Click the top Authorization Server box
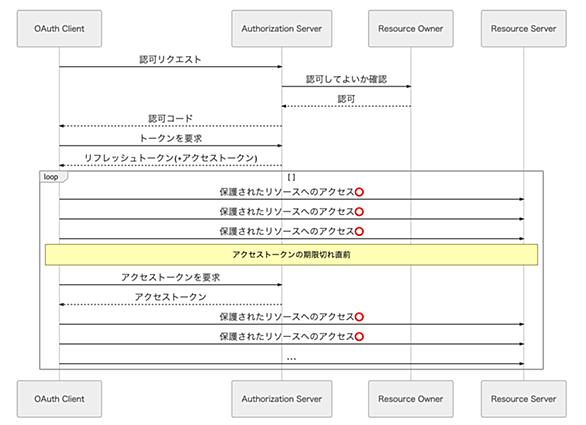586x425 pixels. coord(281,28)
